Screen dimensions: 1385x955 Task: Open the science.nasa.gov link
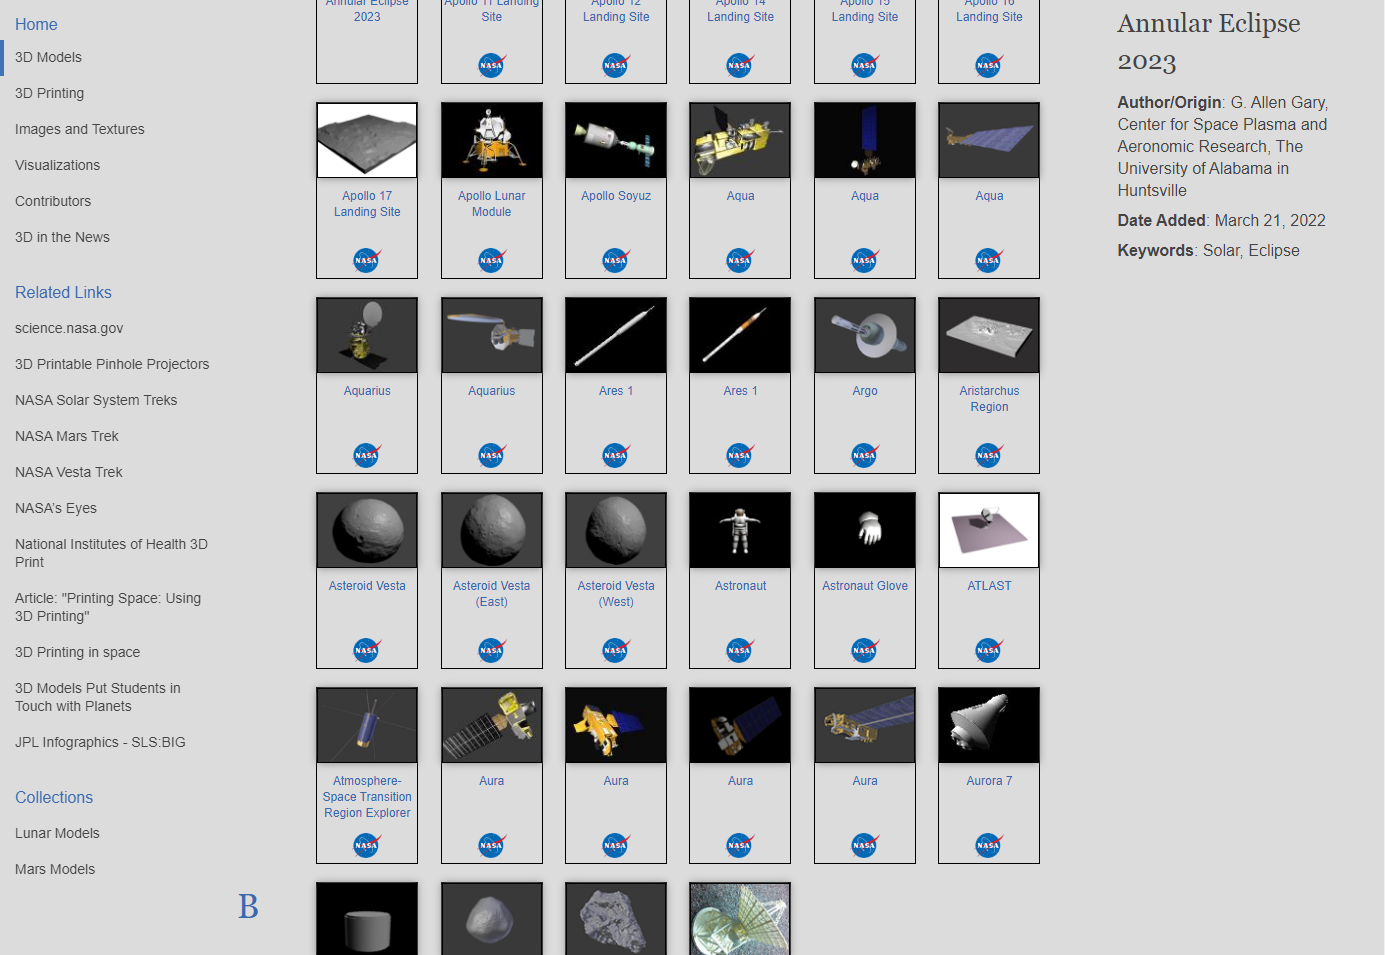point(69,328)
